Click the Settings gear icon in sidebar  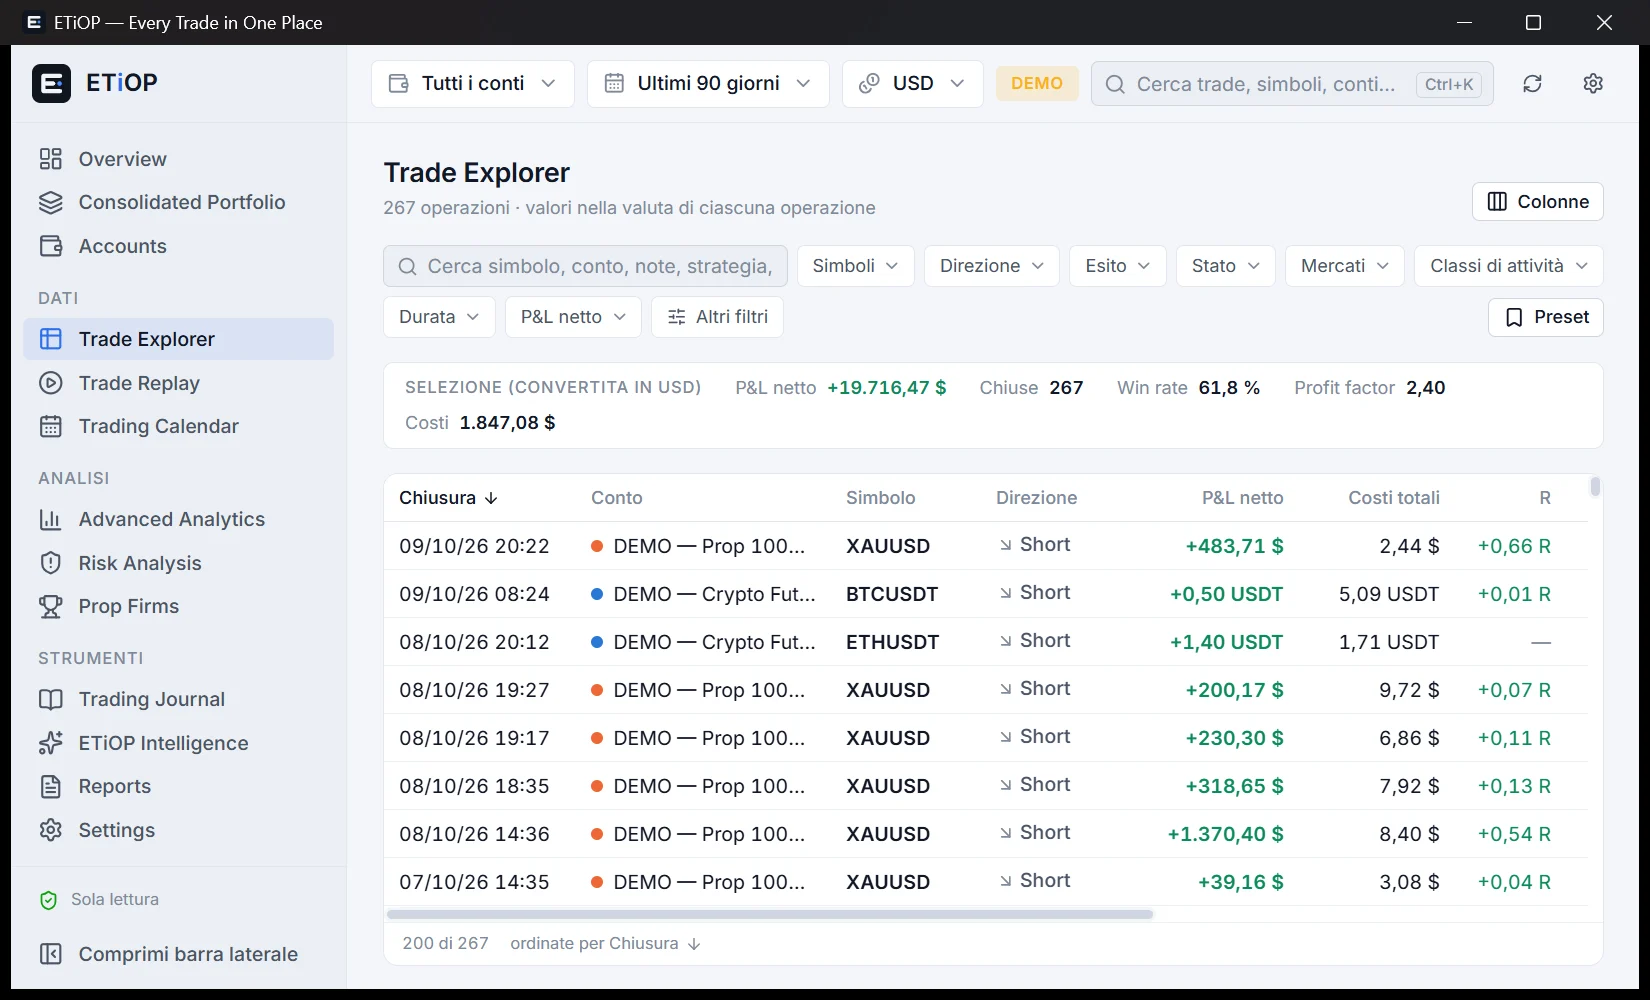51,830
